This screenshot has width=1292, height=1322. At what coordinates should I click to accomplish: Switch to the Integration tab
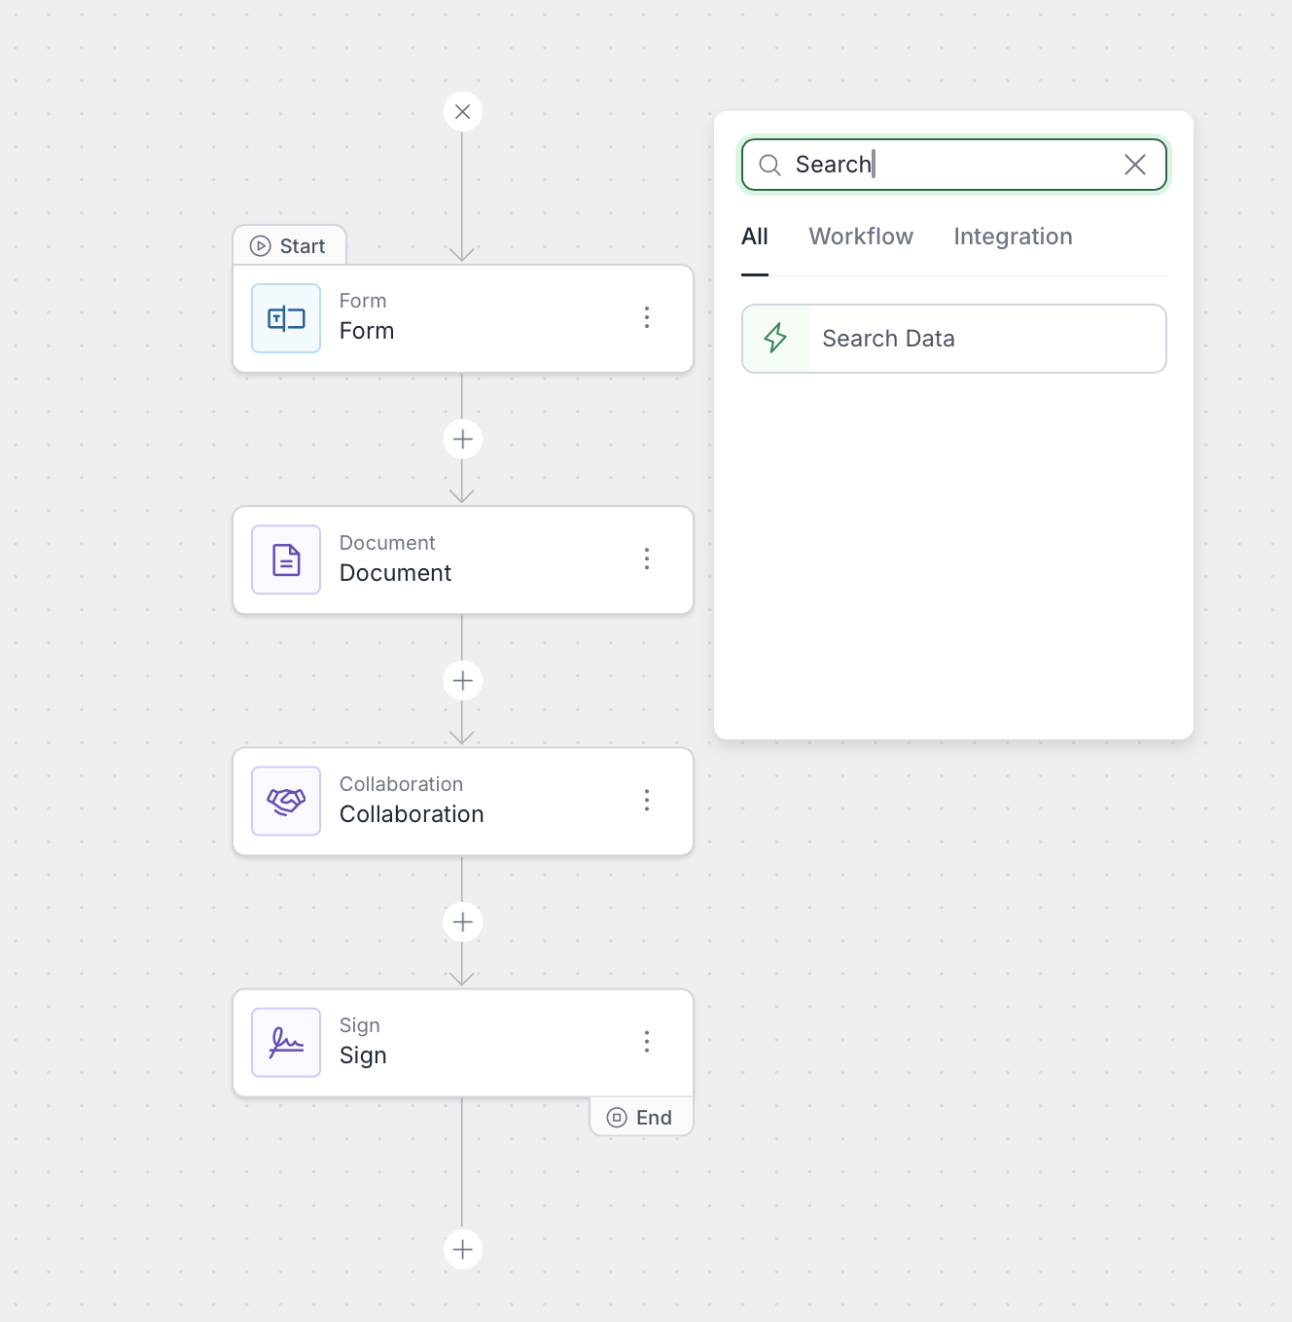[1012, 237]
